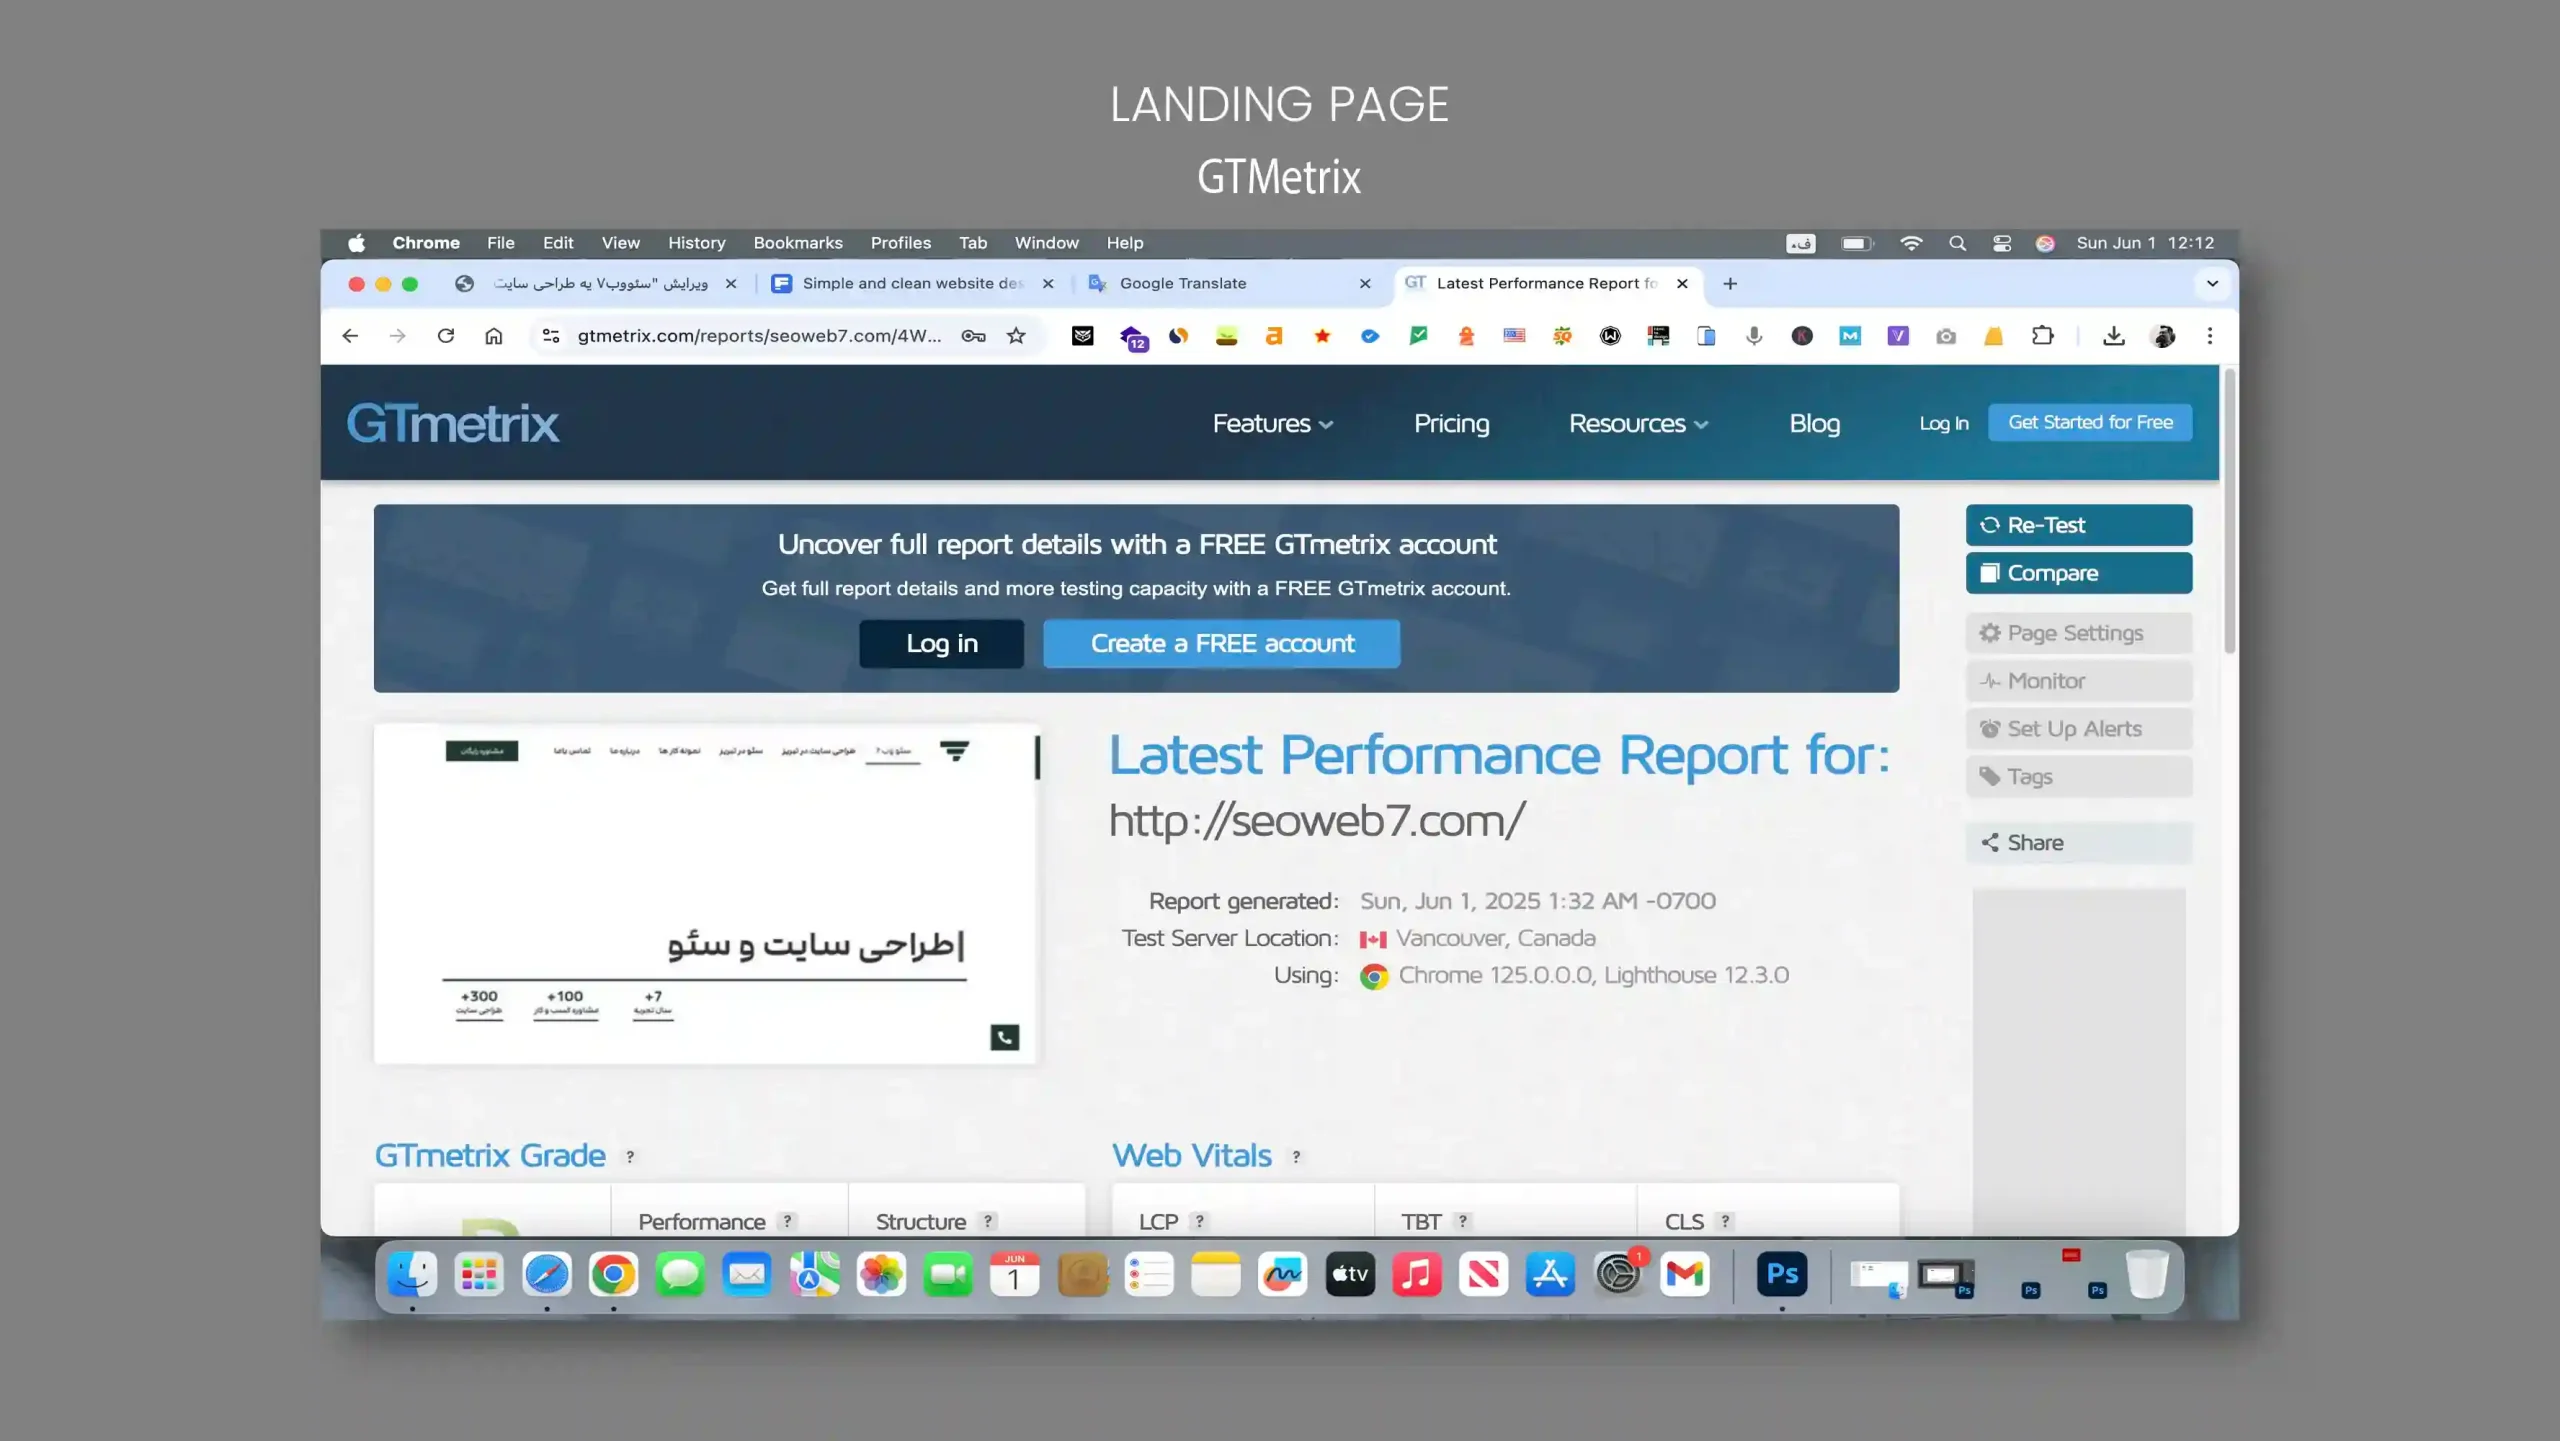The image size is (2560, 1441).
Task: Open the tab search chevron in Chrome
Action: coord(2212,284)
